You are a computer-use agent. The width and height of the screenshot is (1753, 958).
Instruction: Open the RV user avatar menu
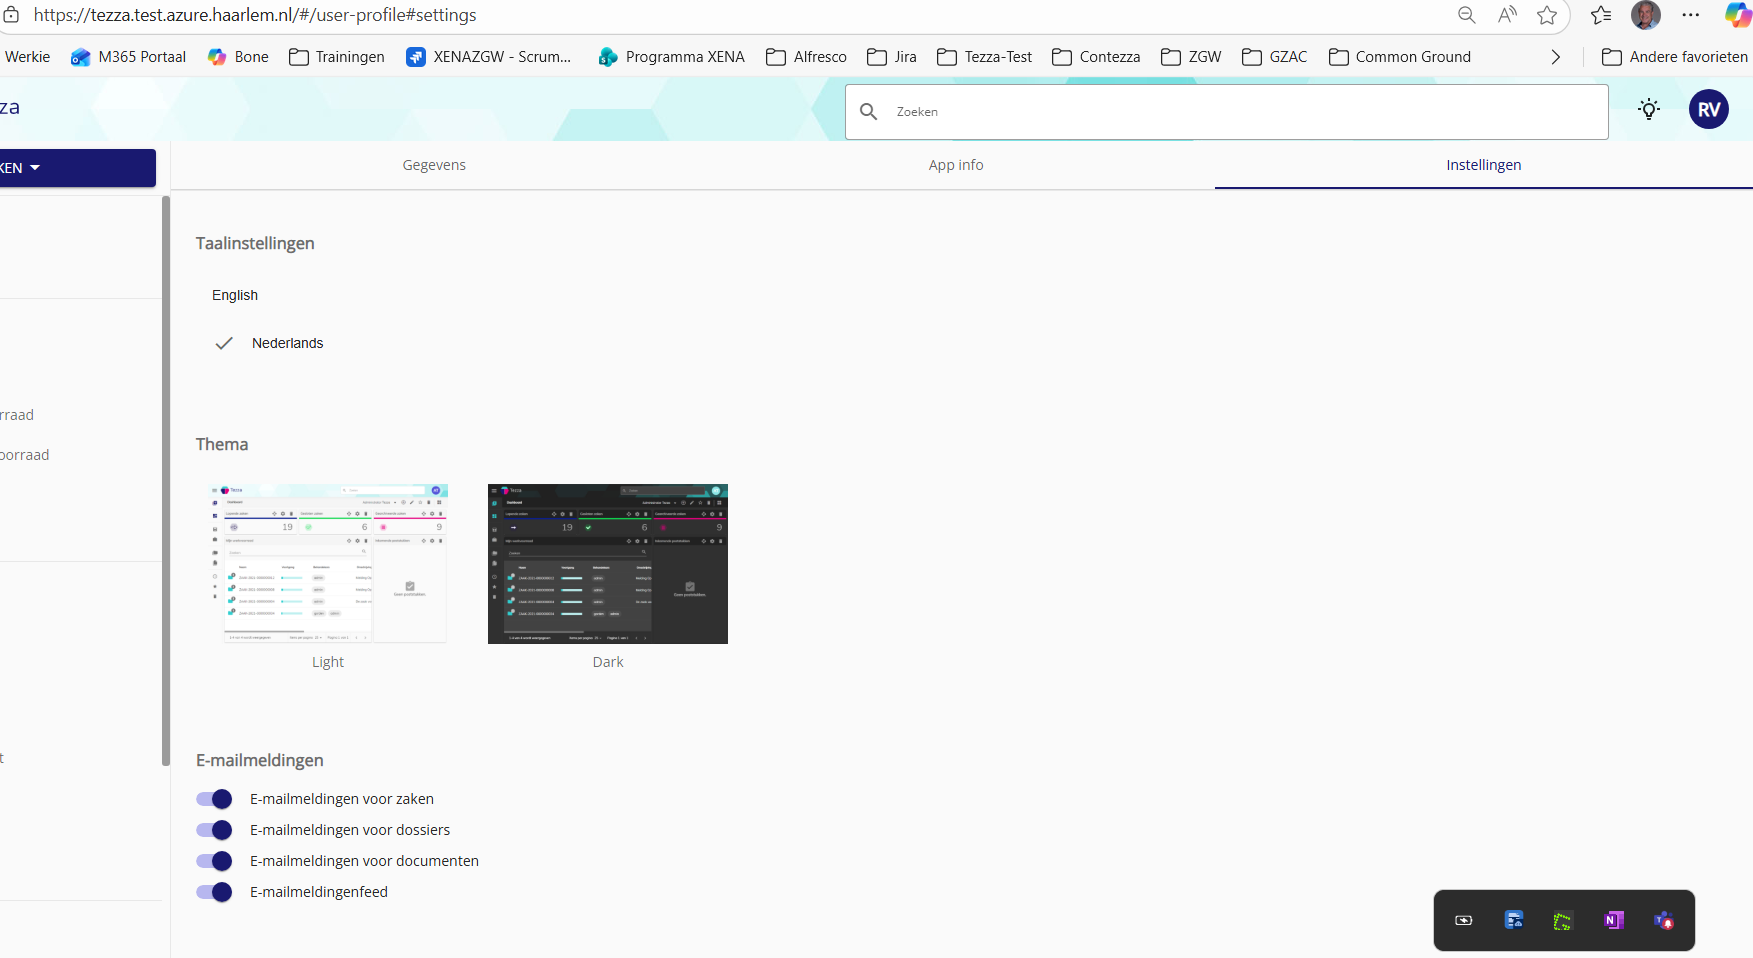1708,110
